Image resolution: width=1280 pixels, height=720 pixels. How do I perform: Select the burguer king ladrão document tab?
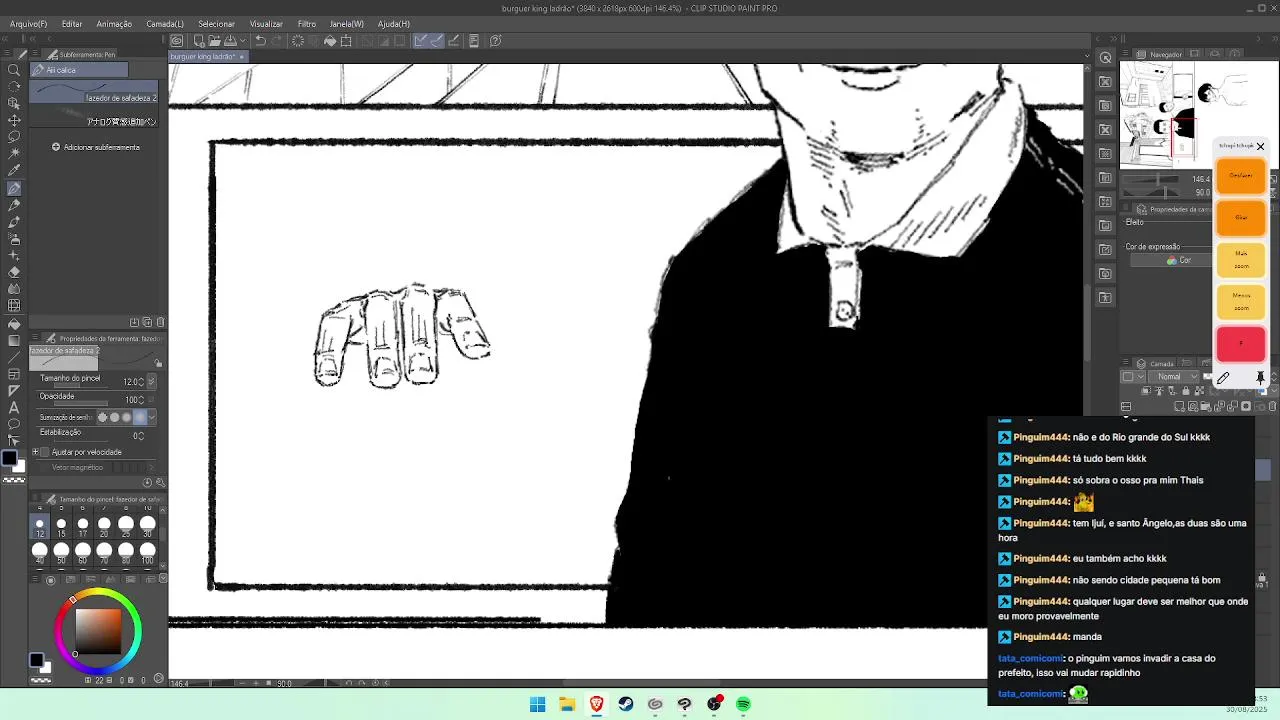point(209,57)
